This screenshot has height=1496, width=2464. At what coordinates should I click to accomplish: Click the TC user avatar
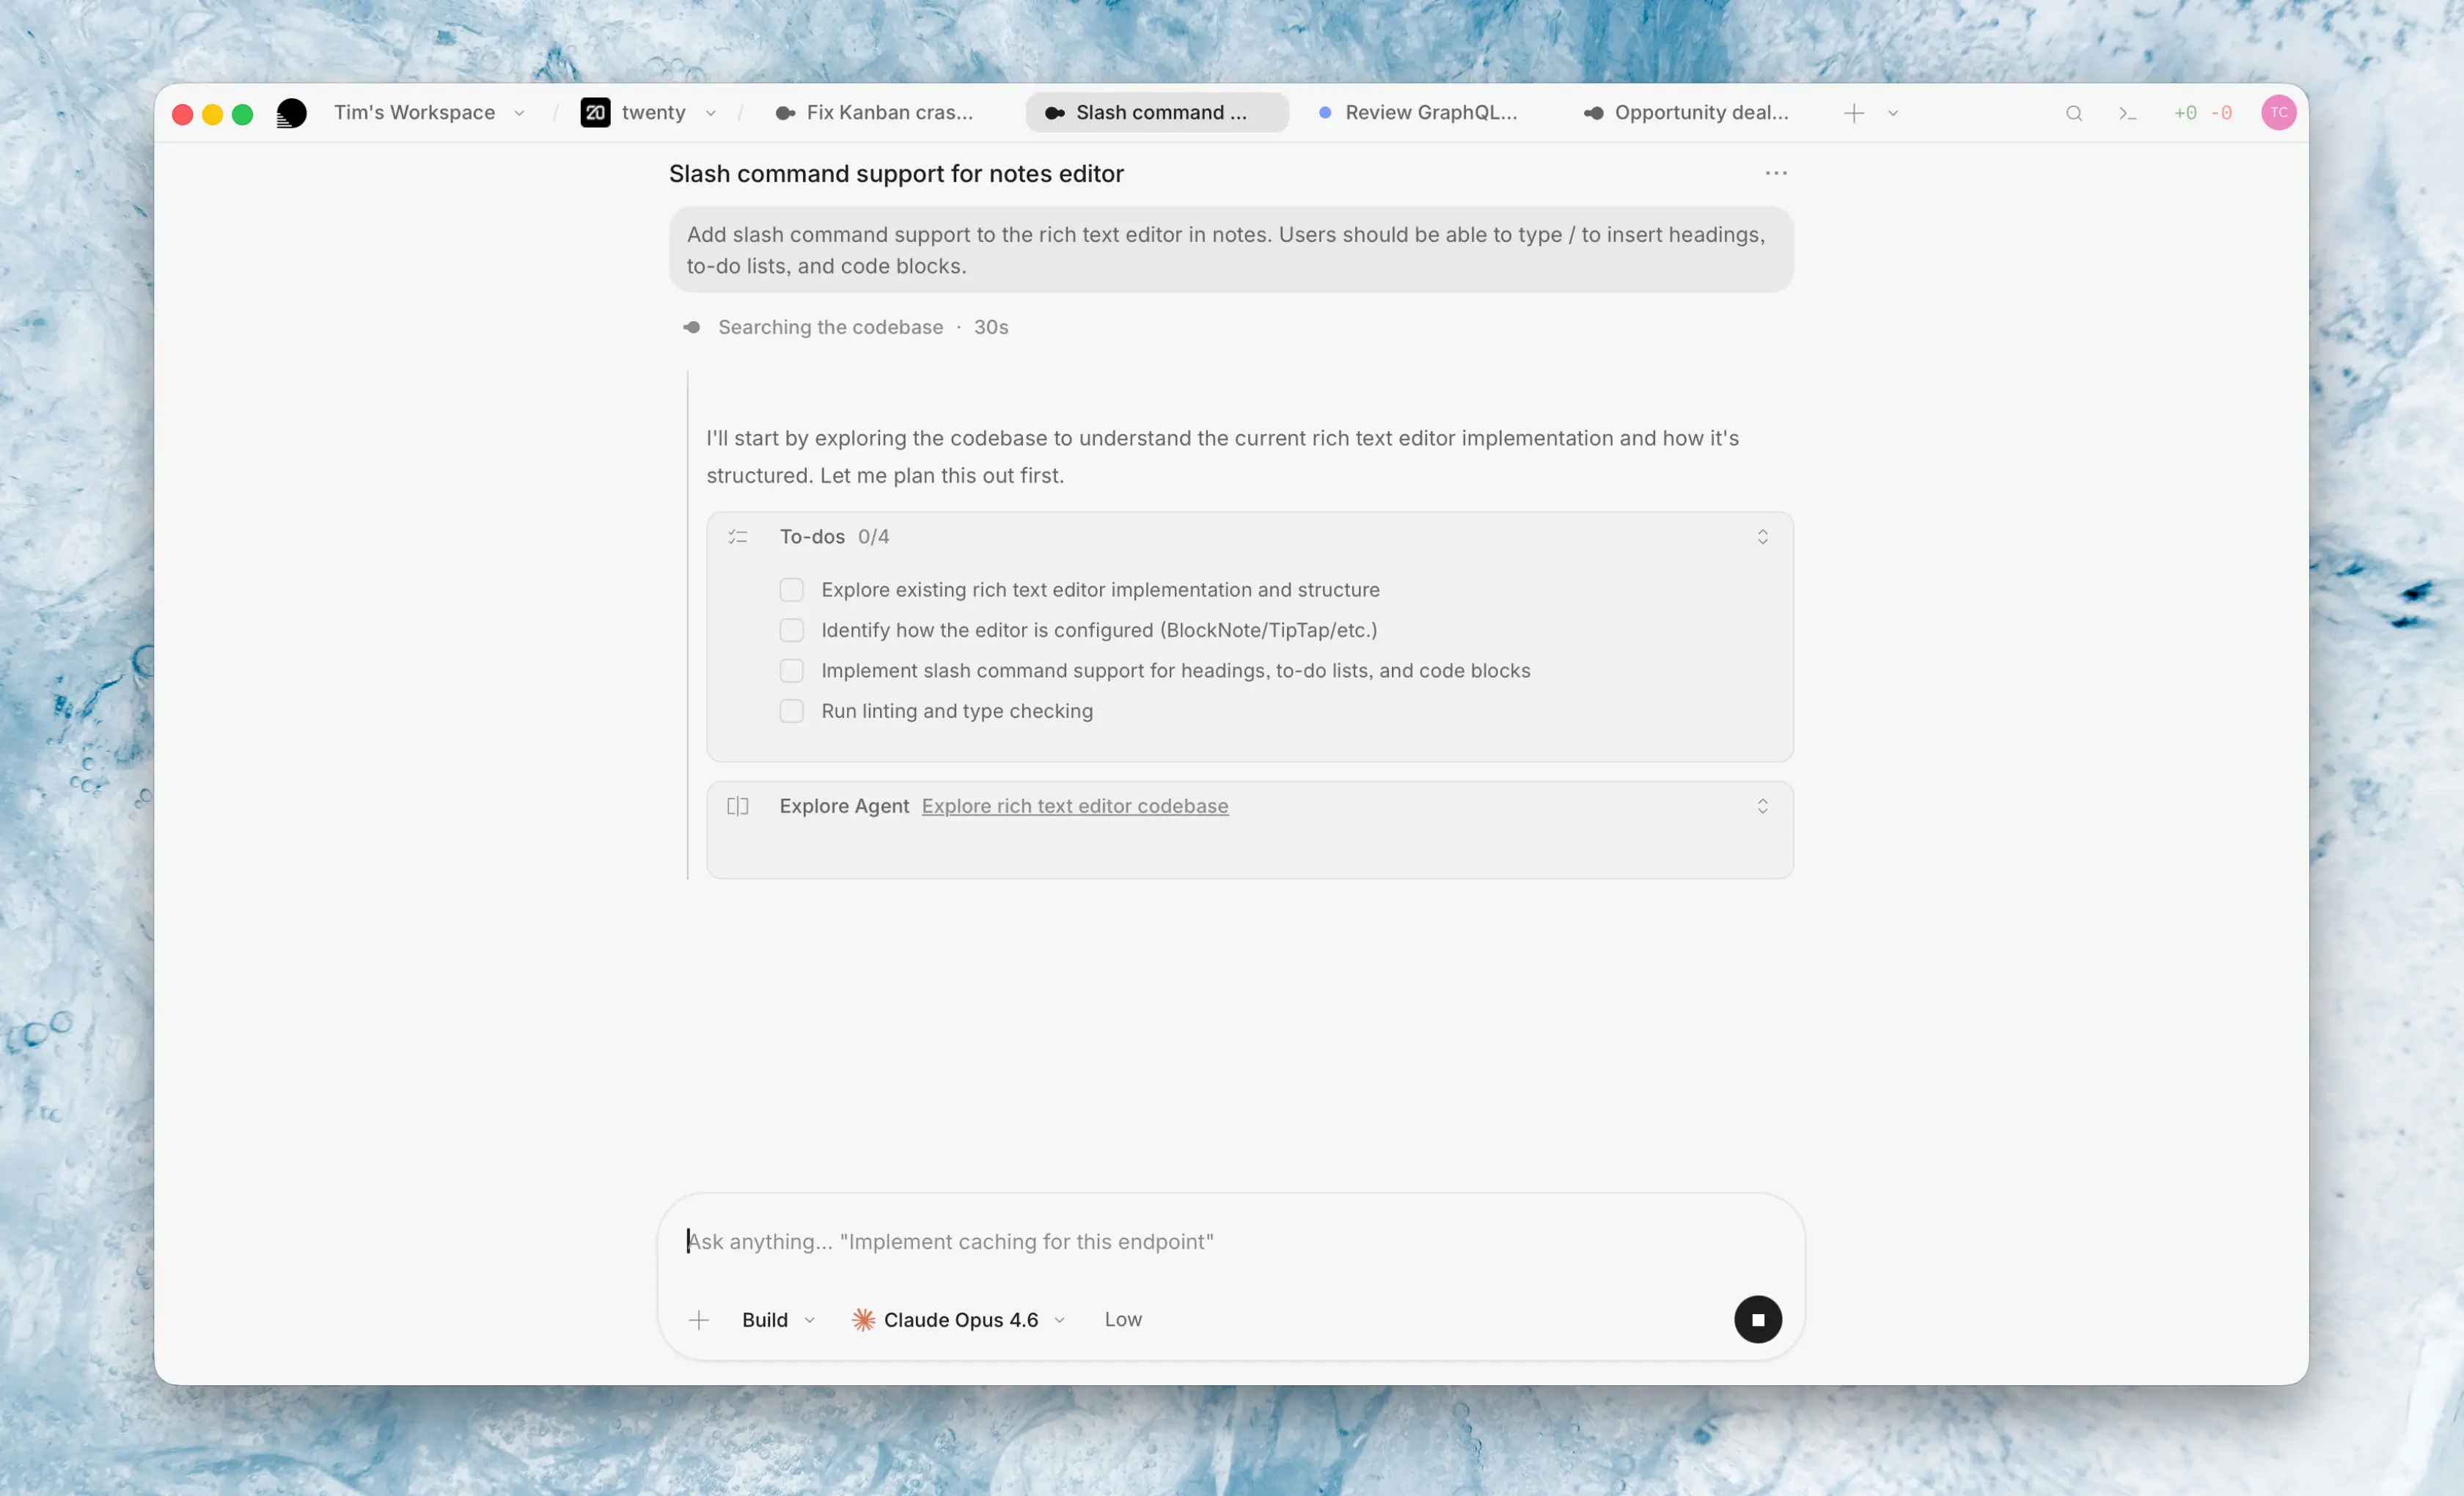pos(2278,113)
